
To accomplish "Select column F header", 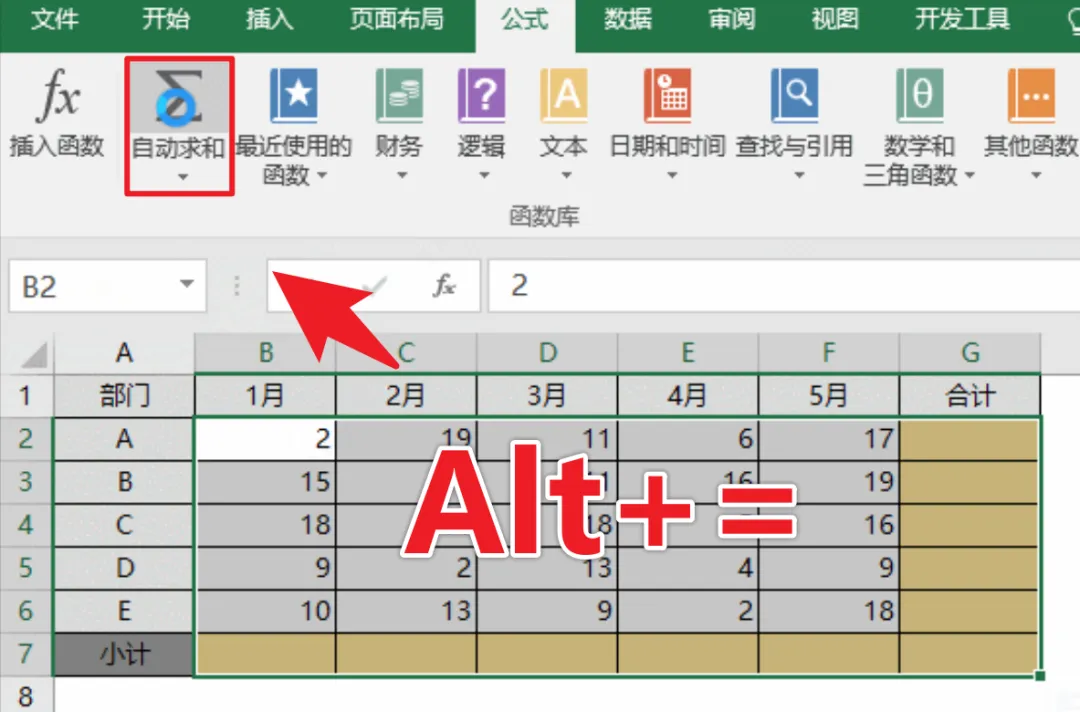I will tap(829, 353).
